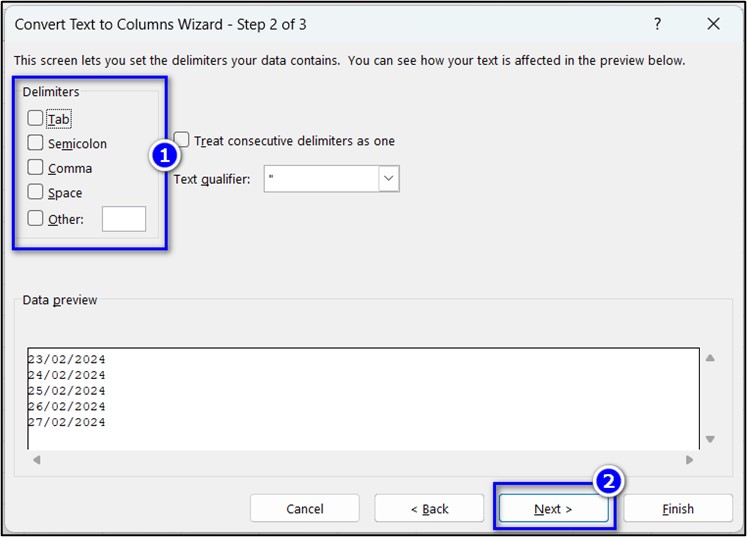Click the Other delimiter text box
The height and width of the screenshot is (537, 747).
coord(124,219)
